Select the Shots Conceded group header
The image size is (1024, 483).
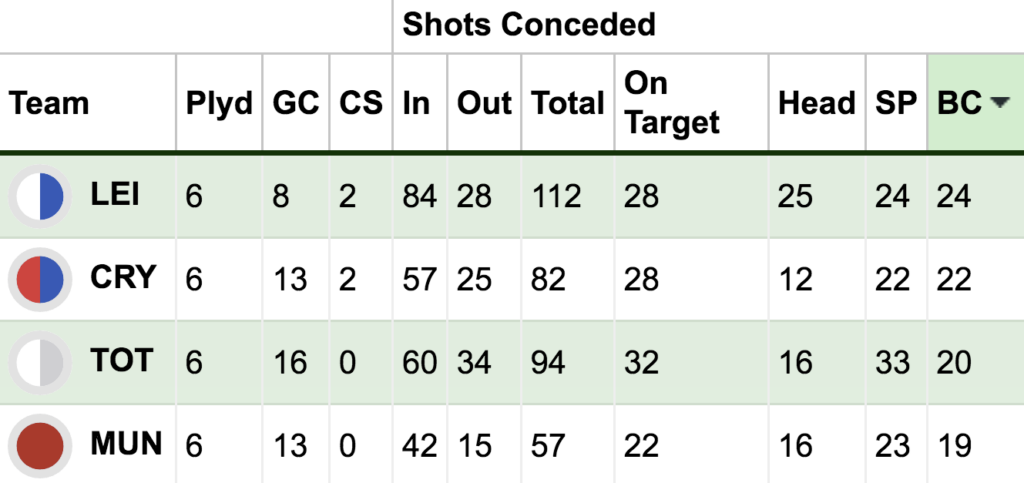pyautogui.click(x=529, y=25)
